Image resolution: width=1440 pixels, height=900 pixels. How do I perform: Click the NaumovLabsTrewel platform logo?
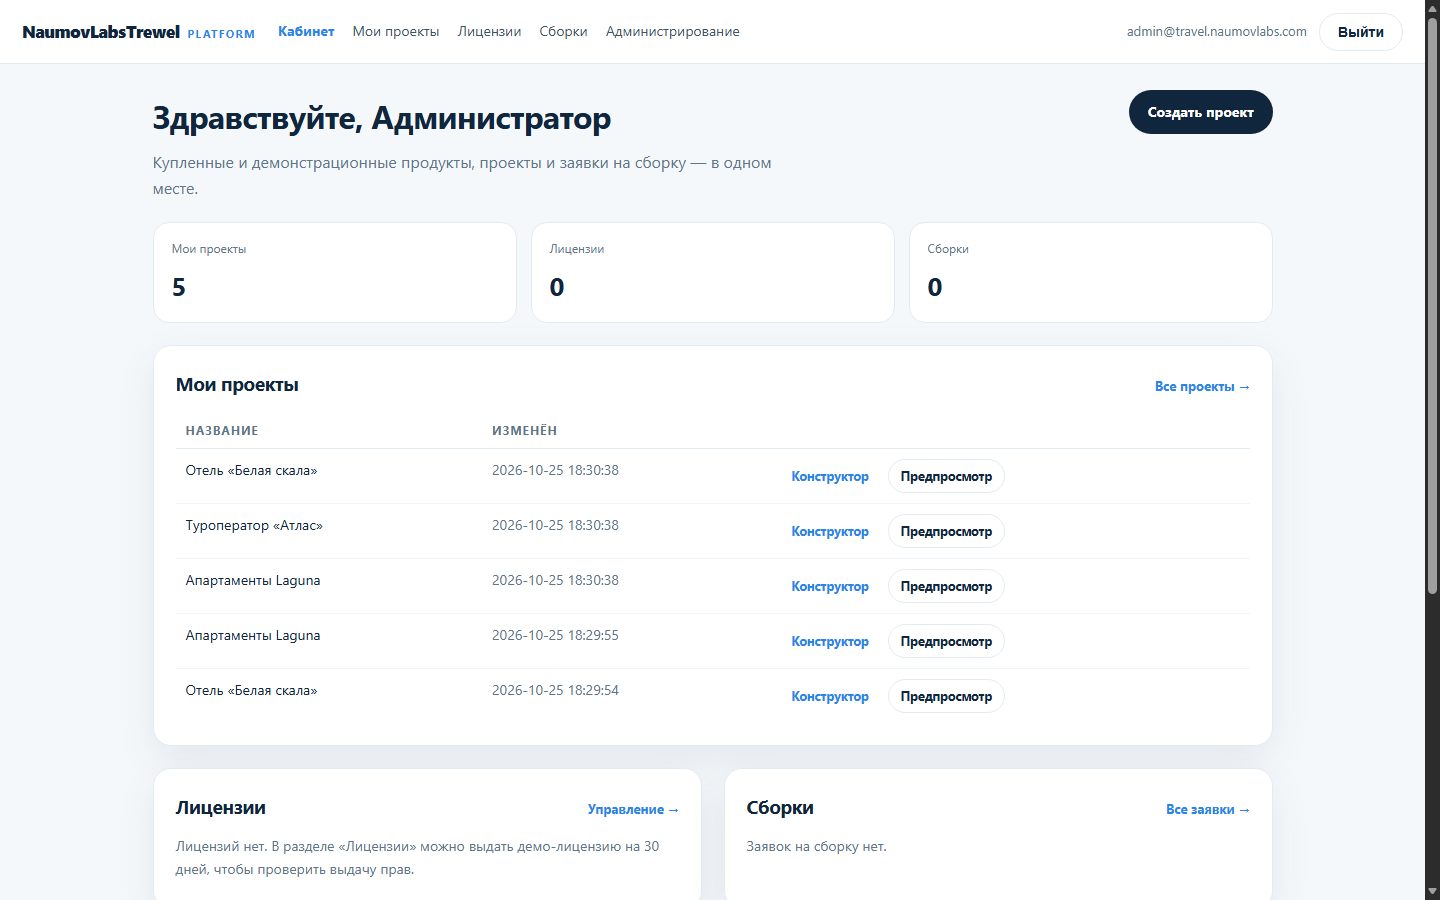[138, 32]
